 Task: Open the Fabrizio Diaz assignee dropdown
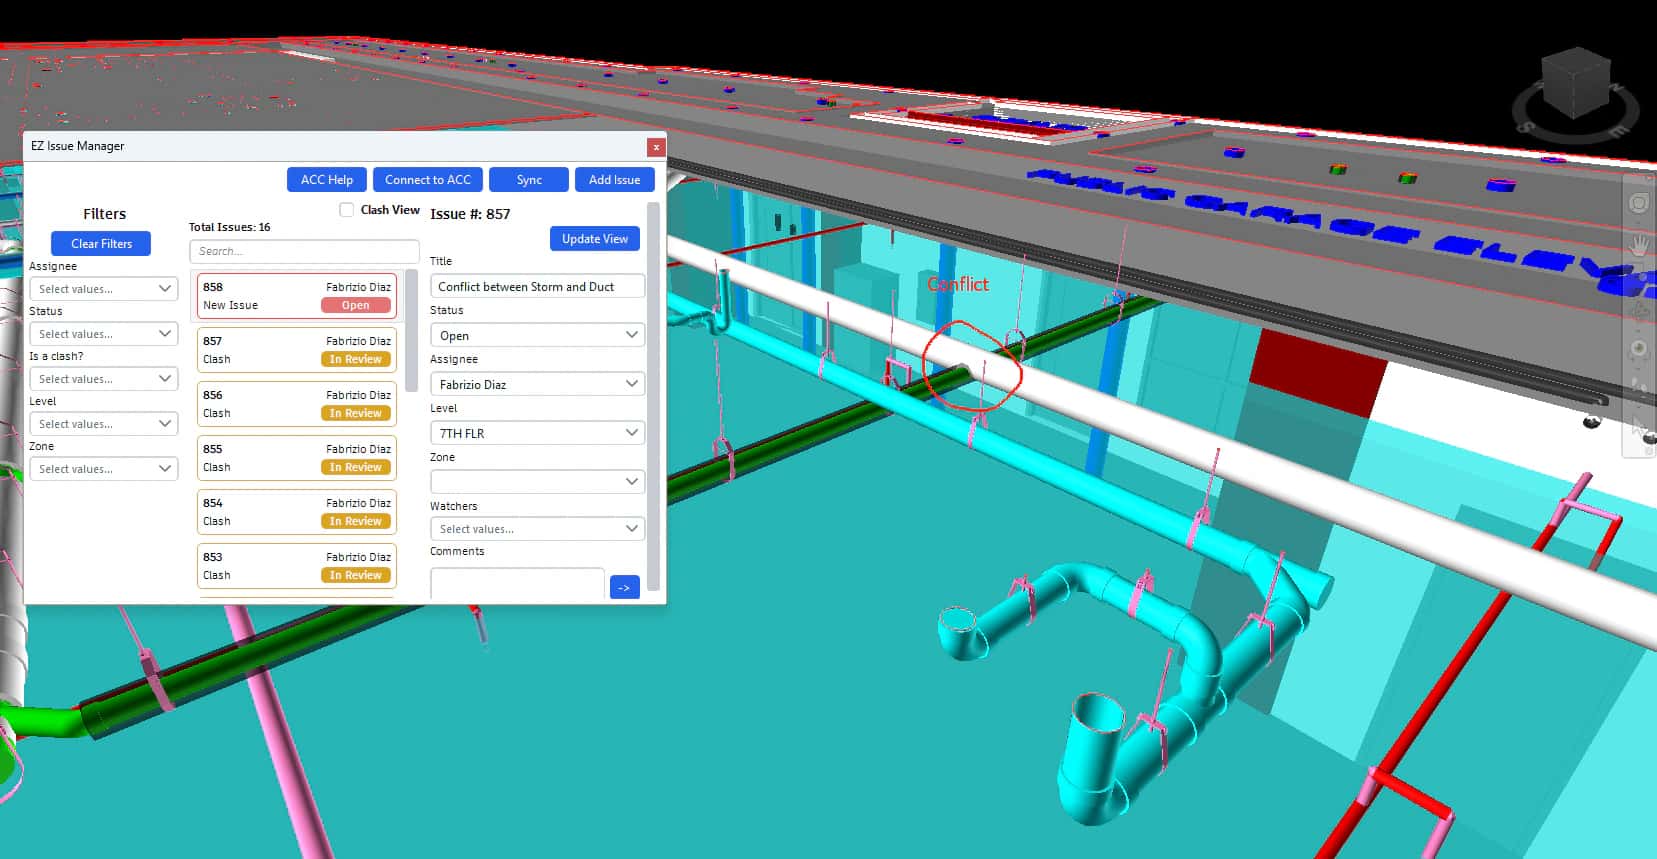pos(537,384)
